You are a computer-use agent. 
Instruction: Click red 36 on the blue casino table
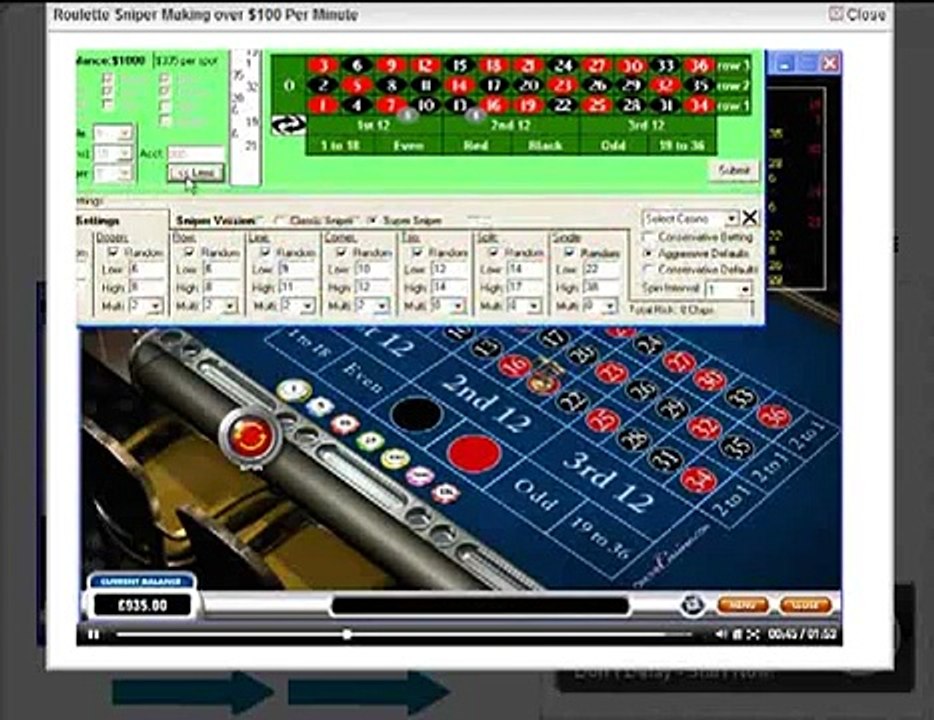click(774, 416)
